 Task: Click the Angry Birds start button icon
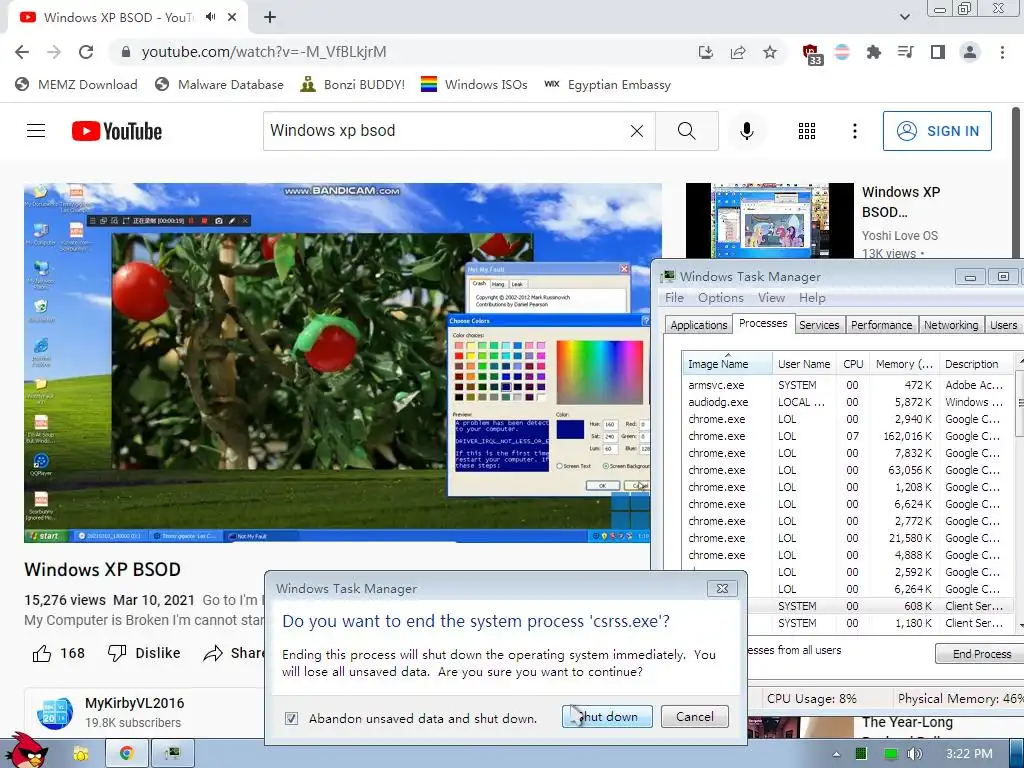(27, 751)
